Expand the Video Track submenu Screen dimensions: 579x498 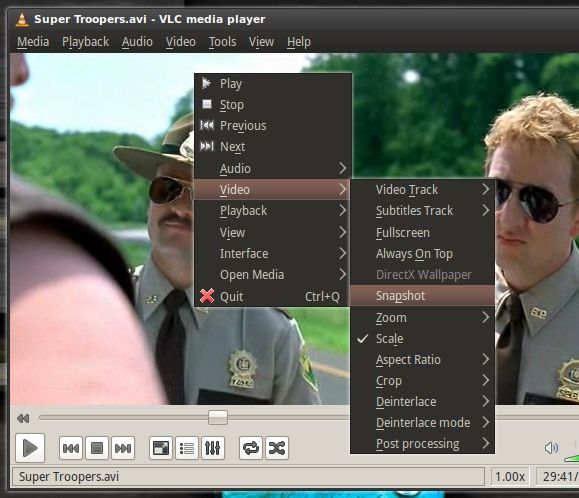click(422, 190)
